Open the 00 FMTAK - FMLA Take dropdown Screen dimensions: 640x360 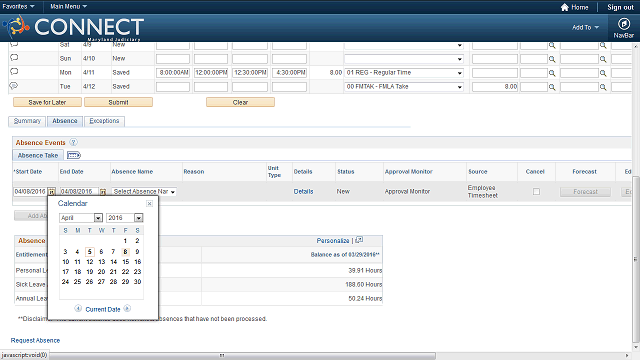click(x=404, y=87)
